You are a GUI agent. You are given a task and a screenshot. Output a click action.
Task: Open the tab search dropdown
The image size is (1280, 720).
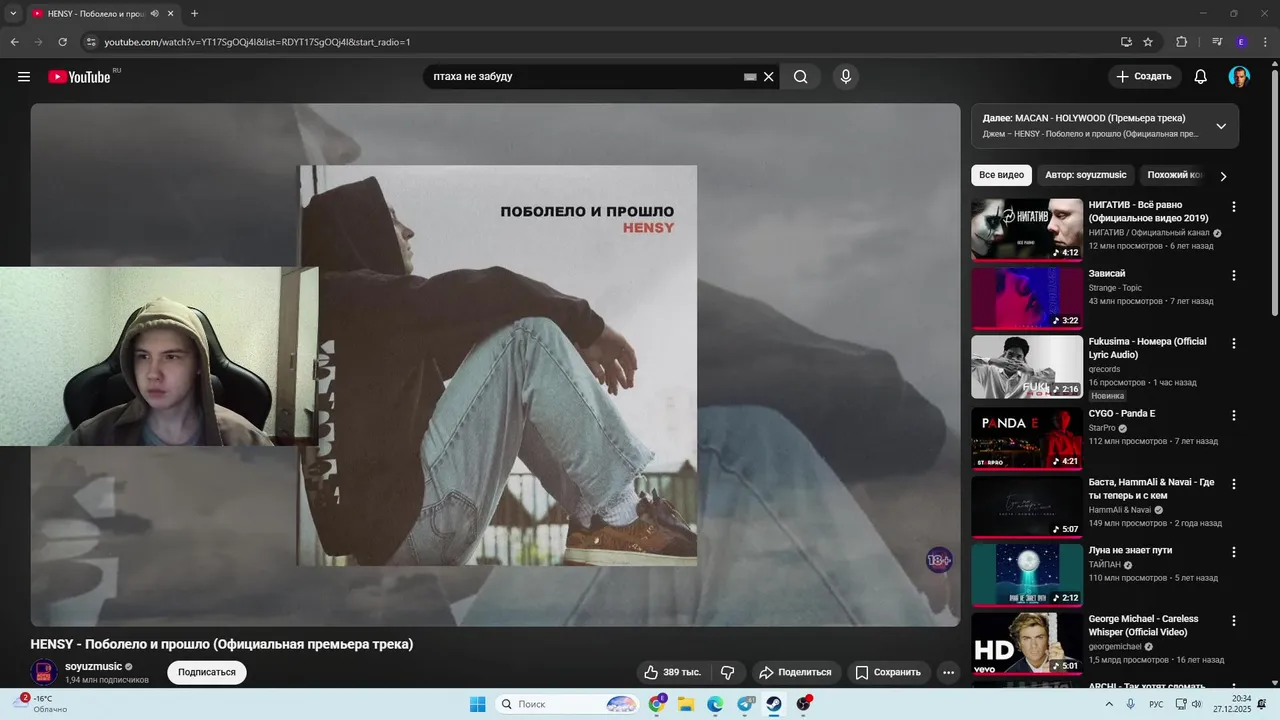[13, 14]
